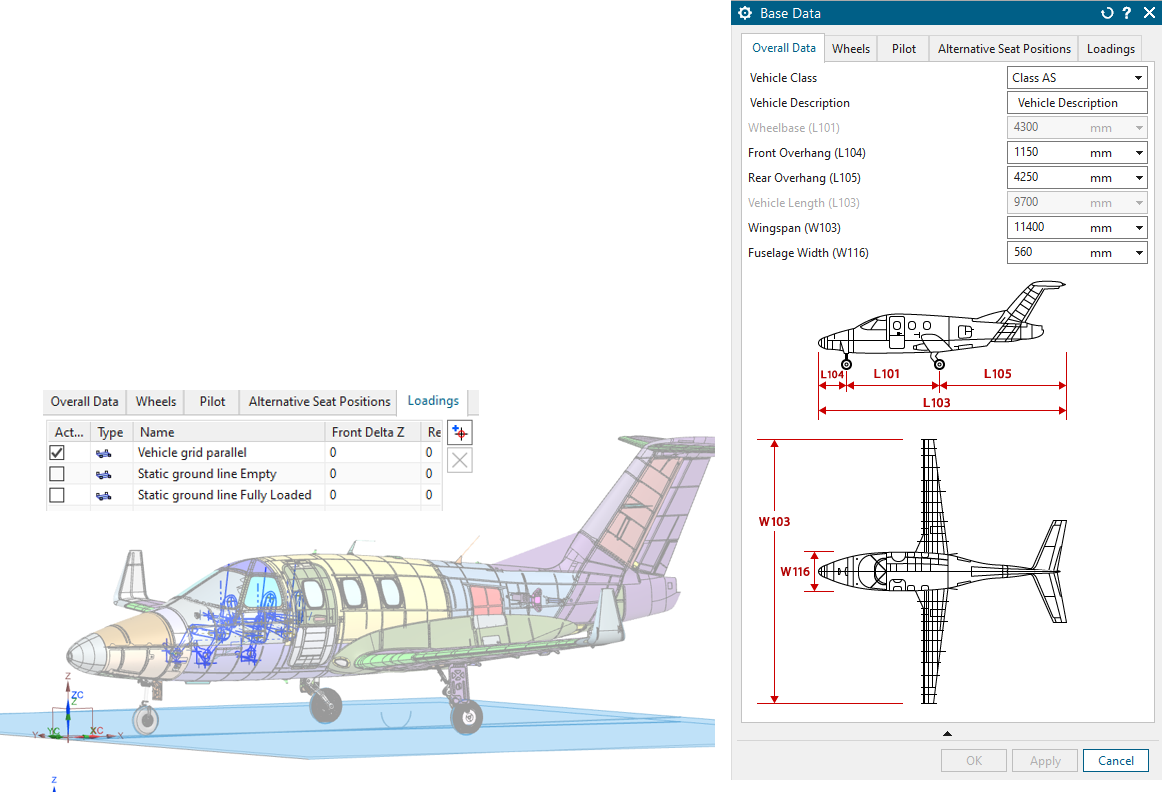Click the add new loading icon
Image resolution: width=1162 pixels, height=792 pixels.
459,432
